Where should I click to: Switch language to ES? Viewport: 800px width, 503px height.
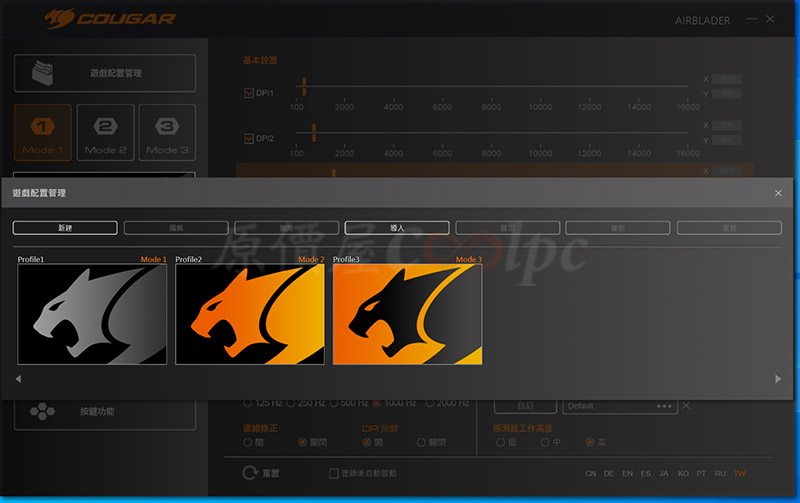(x=645, y=473)
